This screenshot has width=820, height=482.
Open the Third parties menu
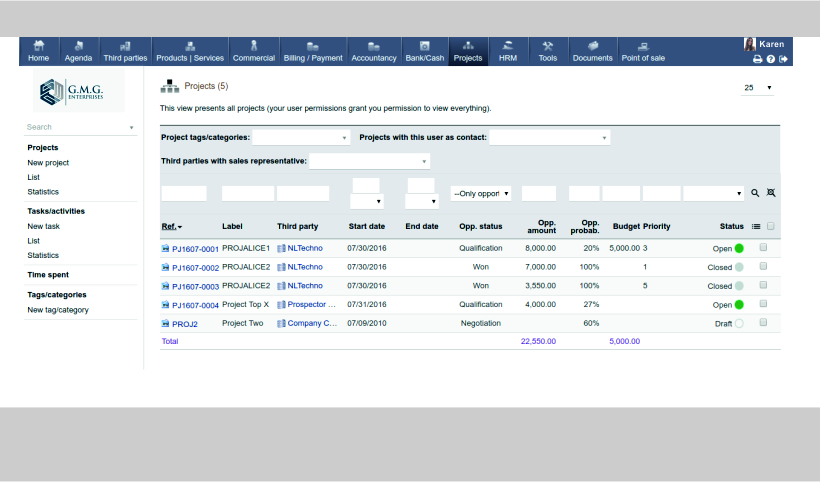(125, 52)
